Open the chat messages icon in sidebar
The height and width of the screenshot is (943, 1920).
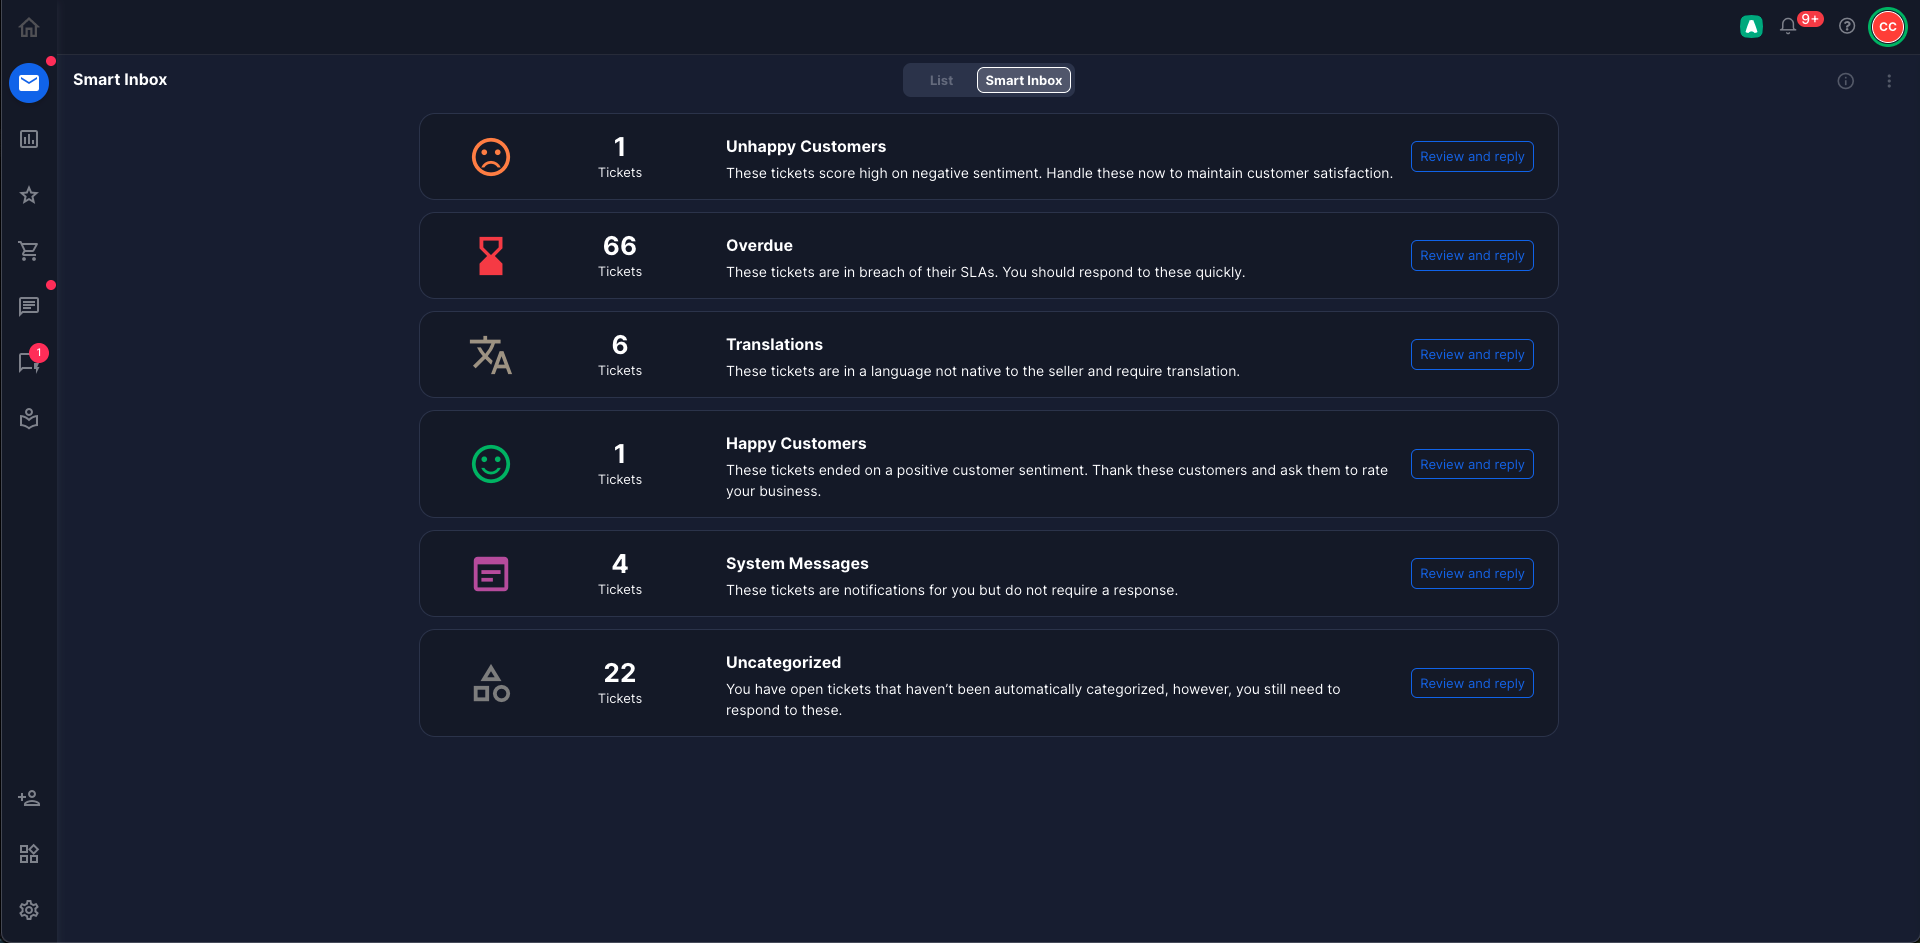pos(29,307)
